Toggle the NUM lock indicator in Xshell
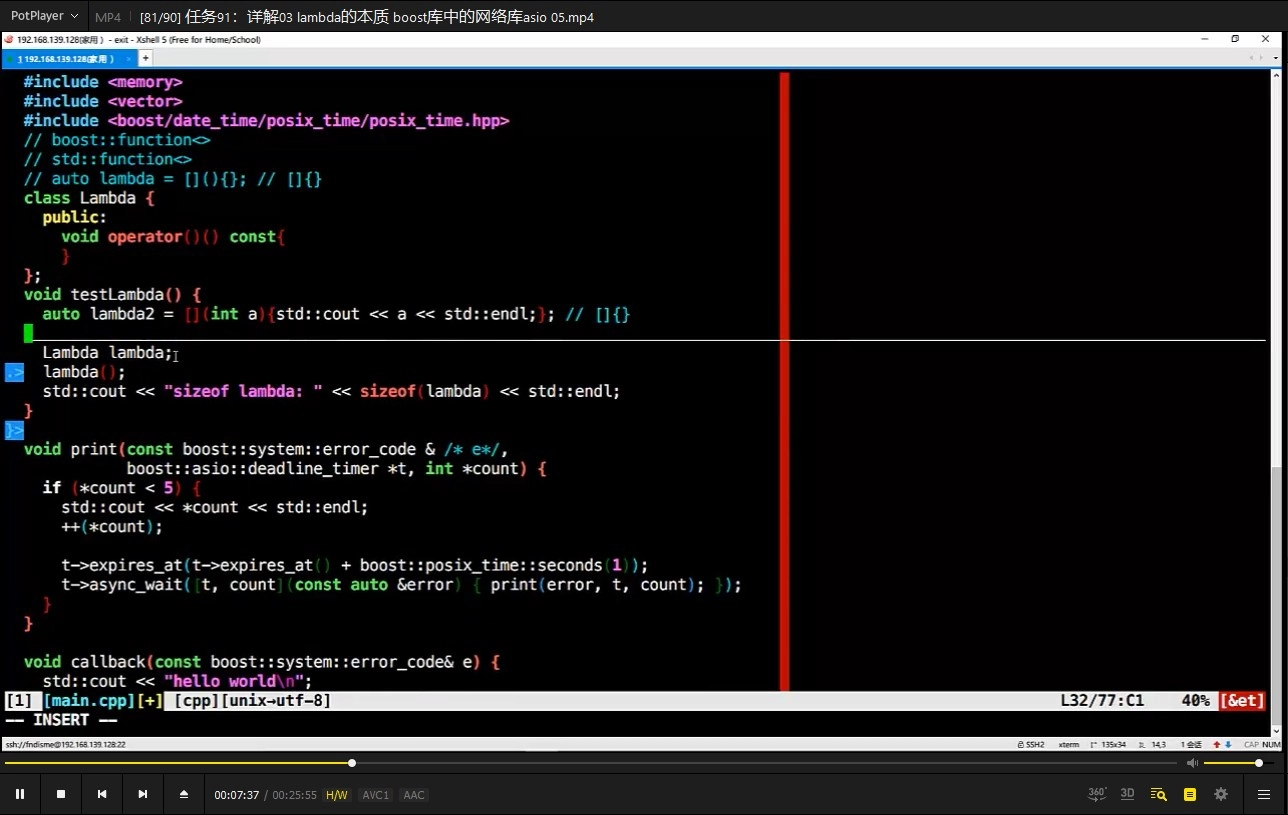Screen dimensions: 1288x815 click(x=1271, y=744)
